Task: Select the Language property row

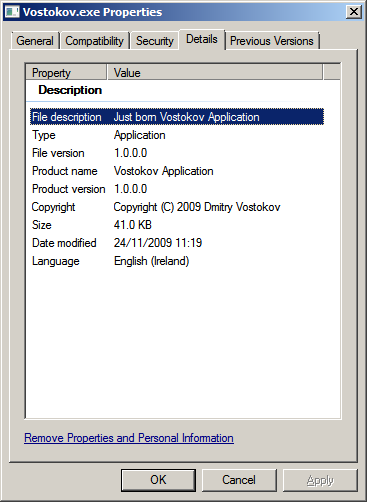Action: click(x=177, y=261)
